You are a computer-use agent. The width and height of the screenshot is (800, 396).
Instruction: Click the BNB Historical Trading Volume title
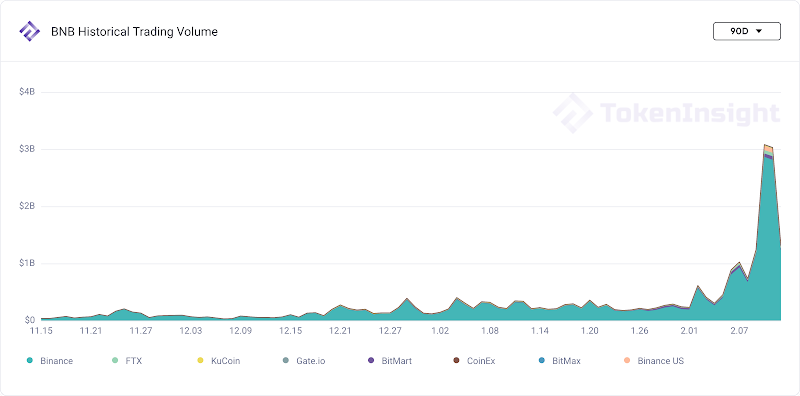(x=134, y=32)
